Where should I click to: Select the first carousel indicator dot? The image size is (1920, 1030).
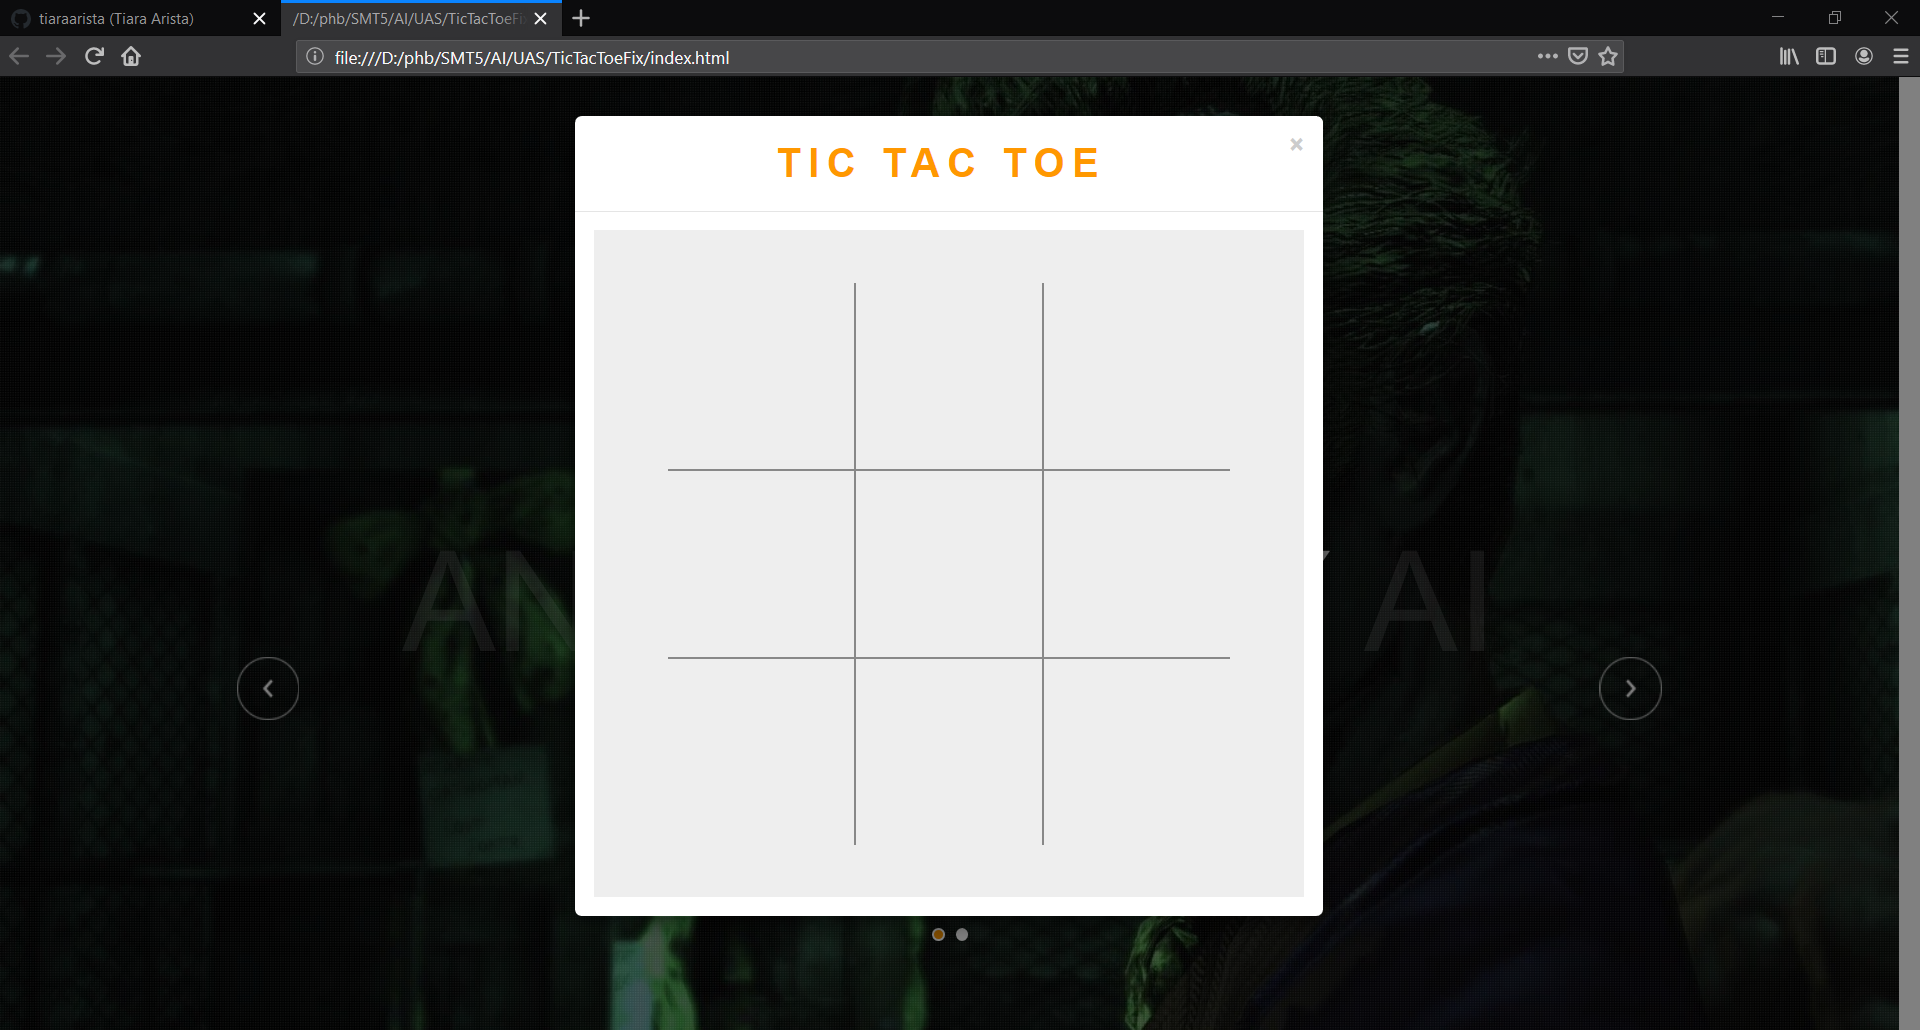[x=938, y=934]
